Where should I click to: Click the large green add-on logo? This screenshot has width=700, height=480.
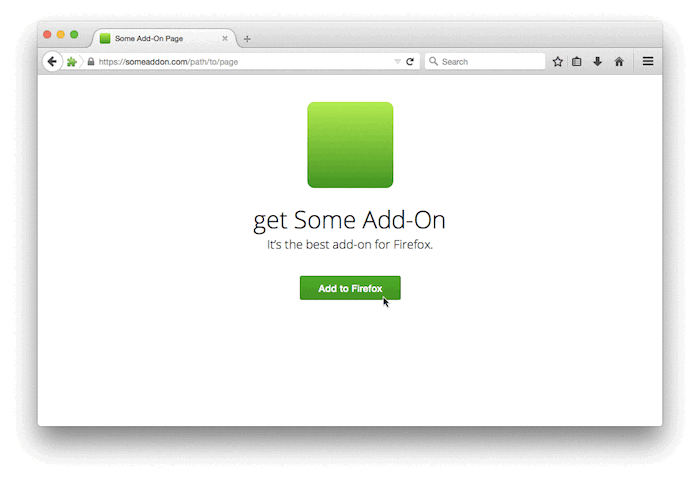[x=350, y=145]
